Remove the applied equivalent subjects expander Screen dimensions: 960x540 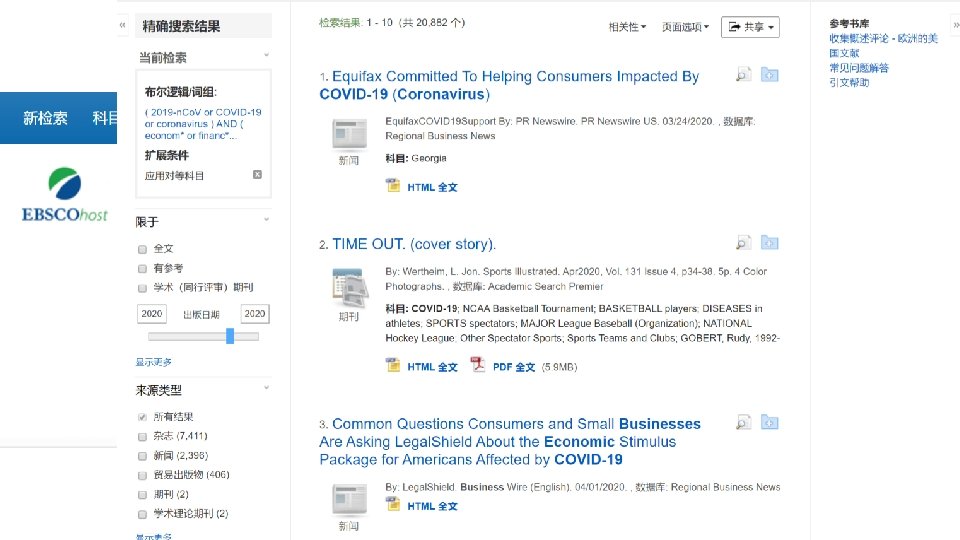[x=257, y=174]
